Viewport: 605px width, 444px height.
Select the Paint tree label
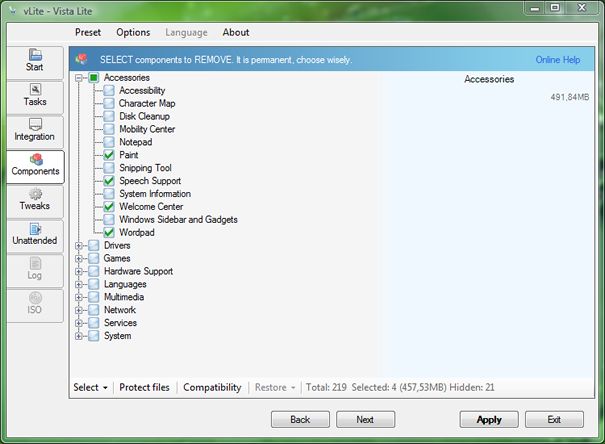pyautogui.click(x=128, y=155)
